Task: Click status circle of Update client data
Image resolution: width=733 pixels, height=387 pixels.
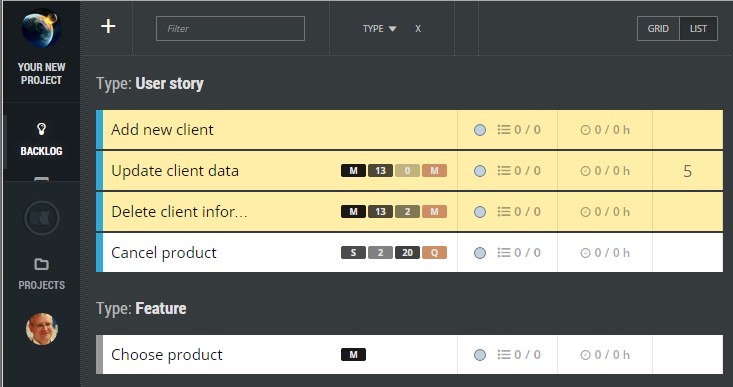Action: click(x=480, y=171)
